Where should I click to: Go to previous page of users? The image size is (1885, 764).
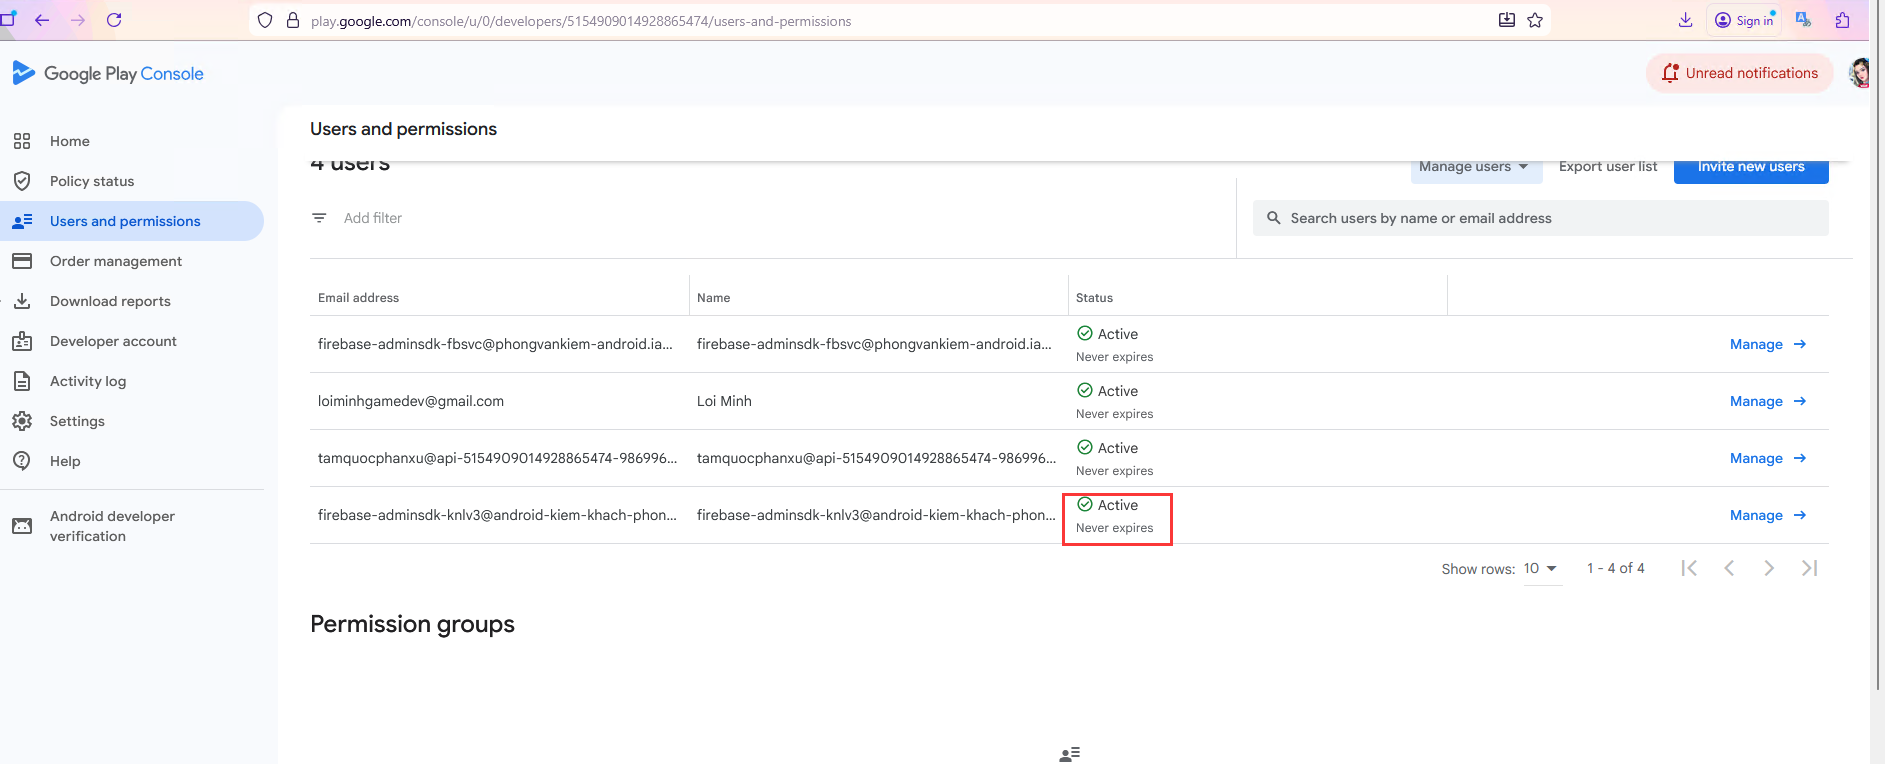(1729, 568)
